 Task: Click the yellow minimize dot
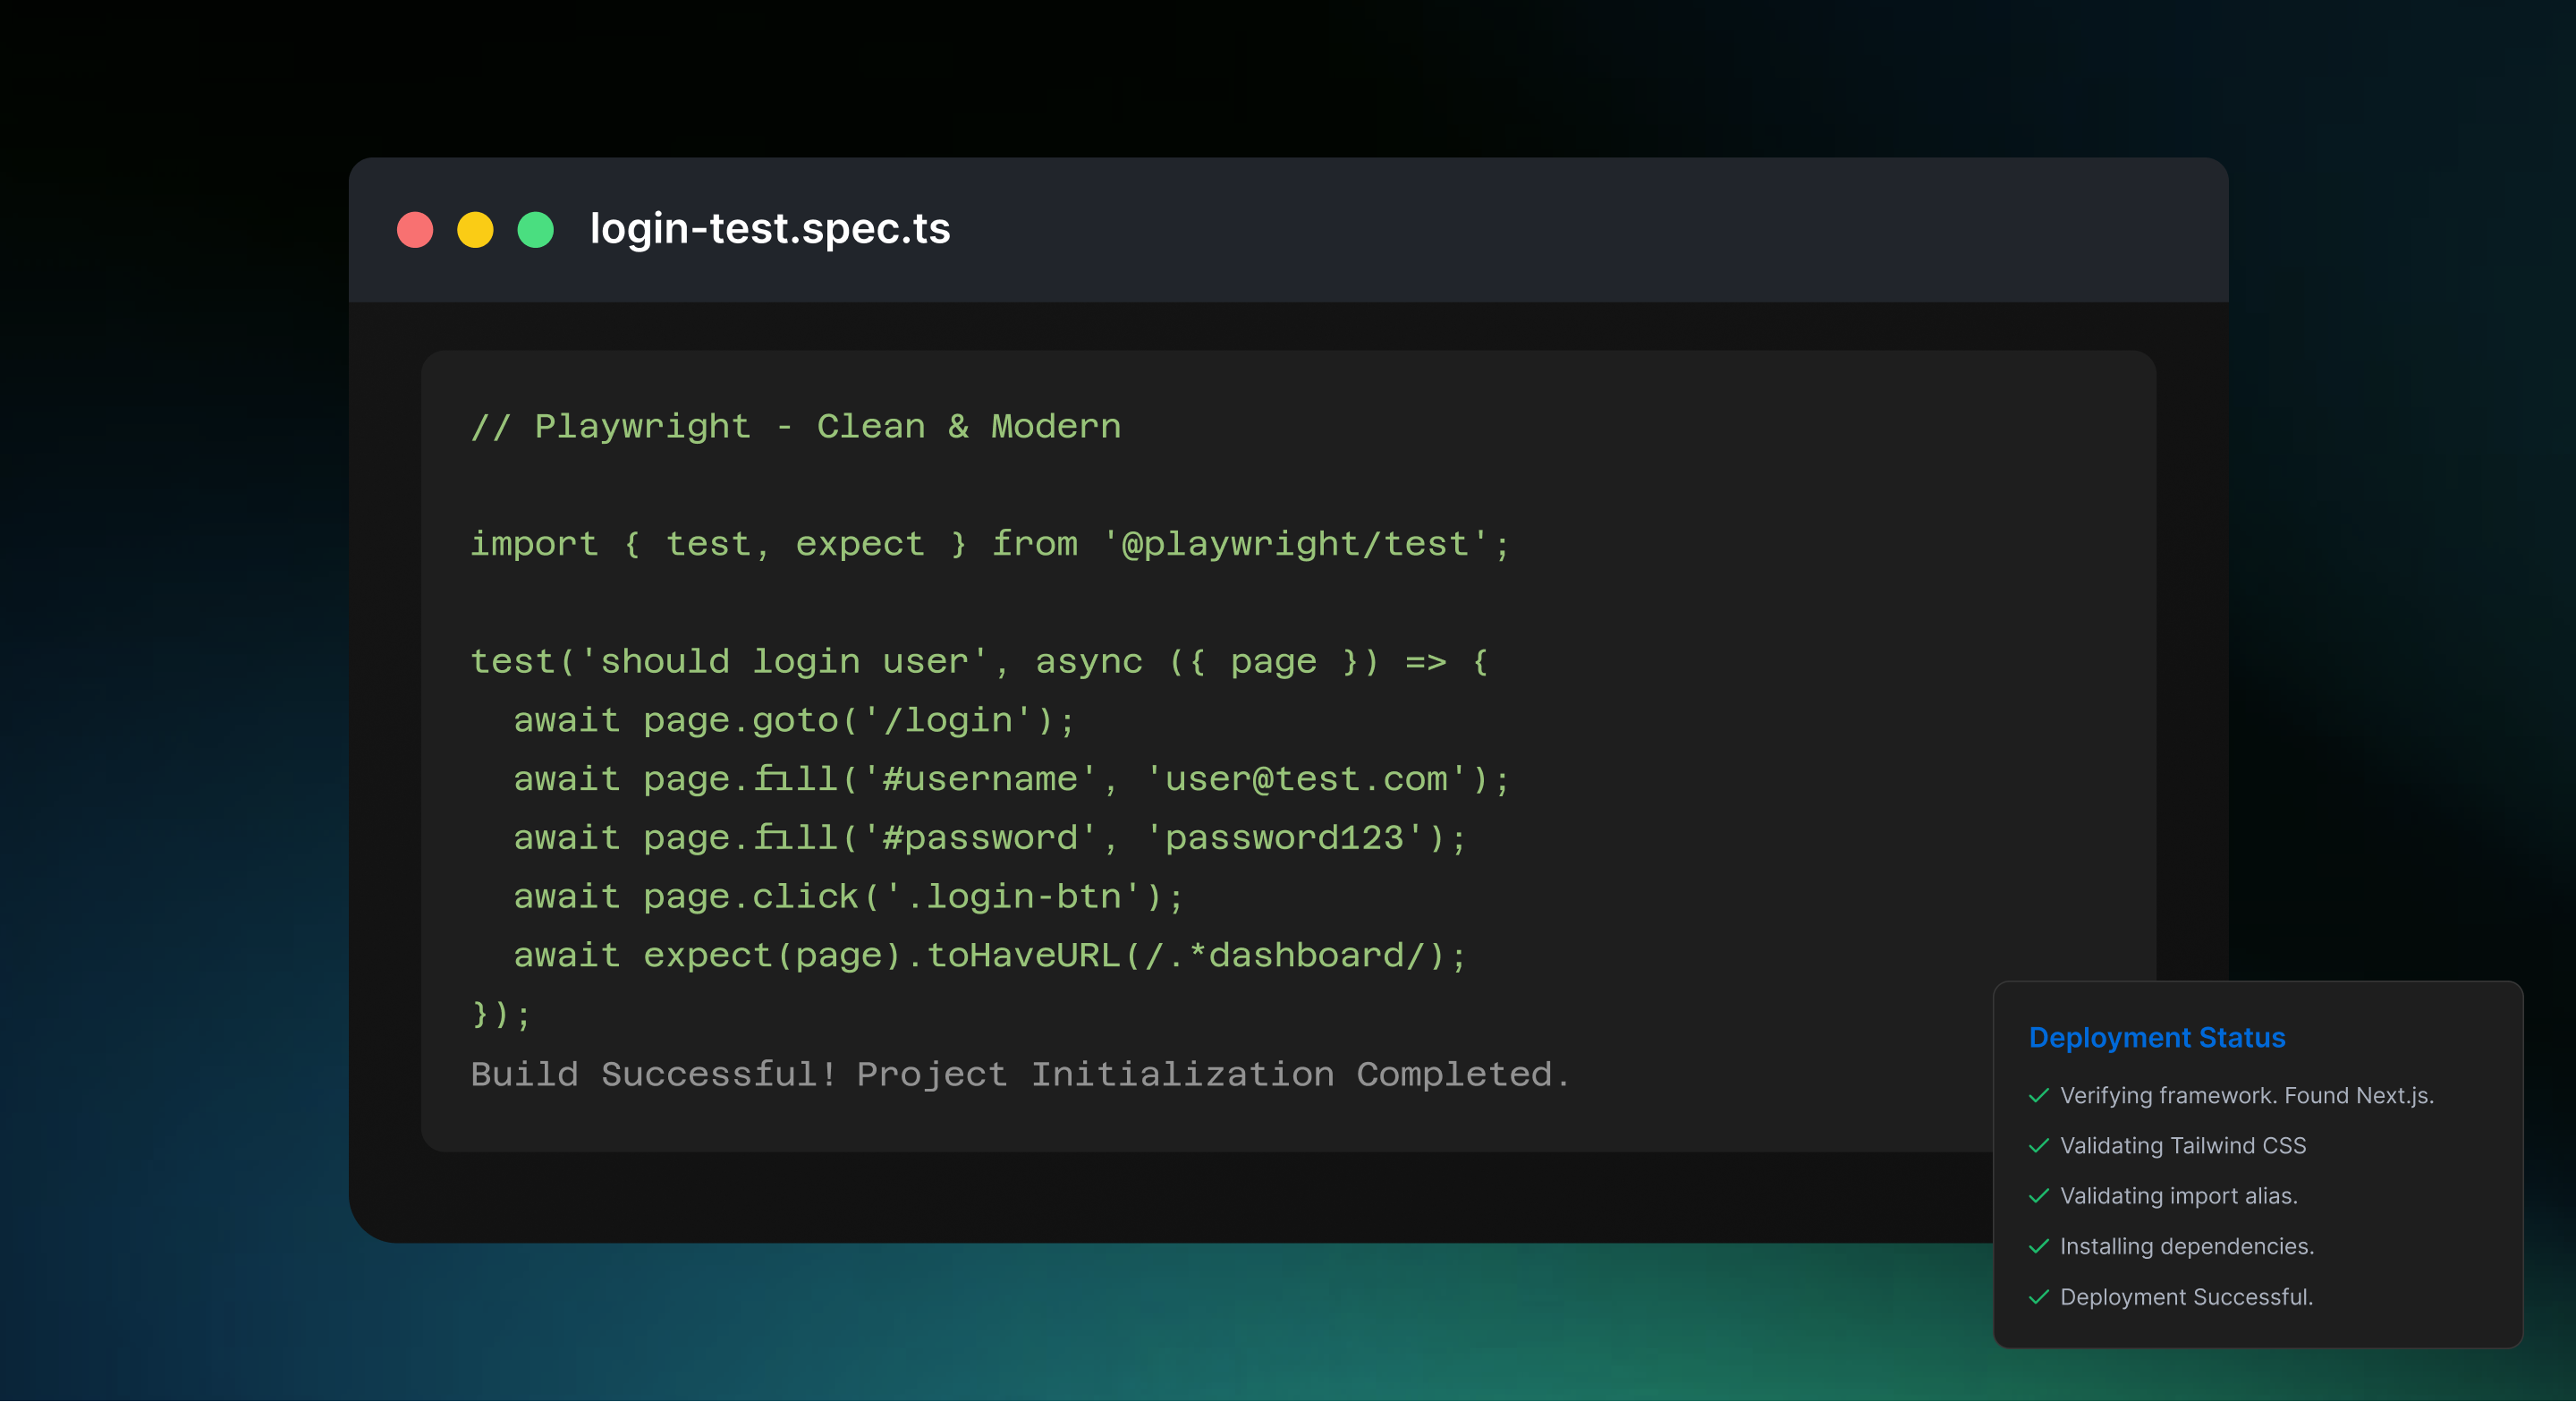(x=475, y=229)
